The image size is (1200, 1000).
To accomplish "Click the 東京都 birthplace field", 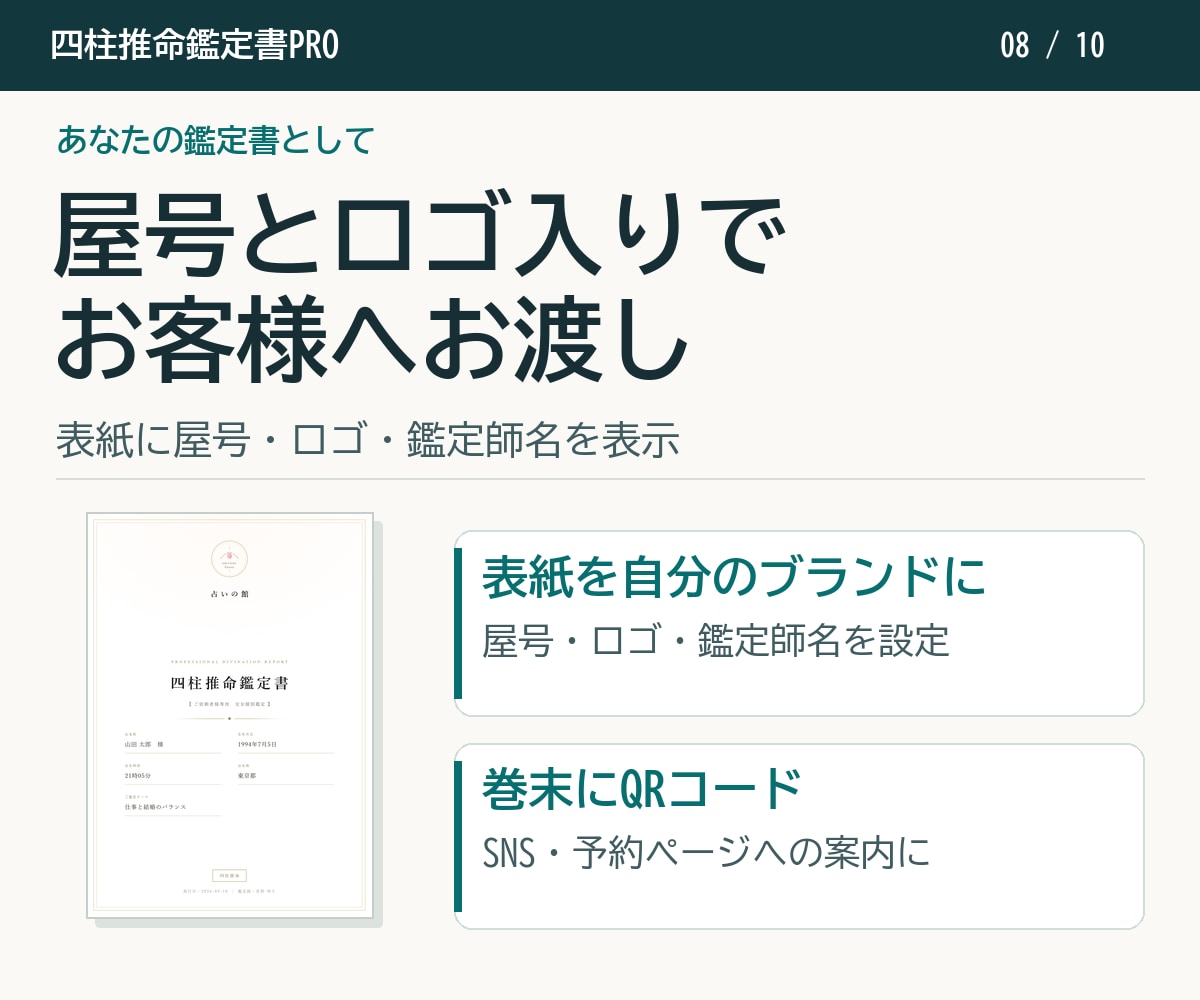I will tap(286, 775).
